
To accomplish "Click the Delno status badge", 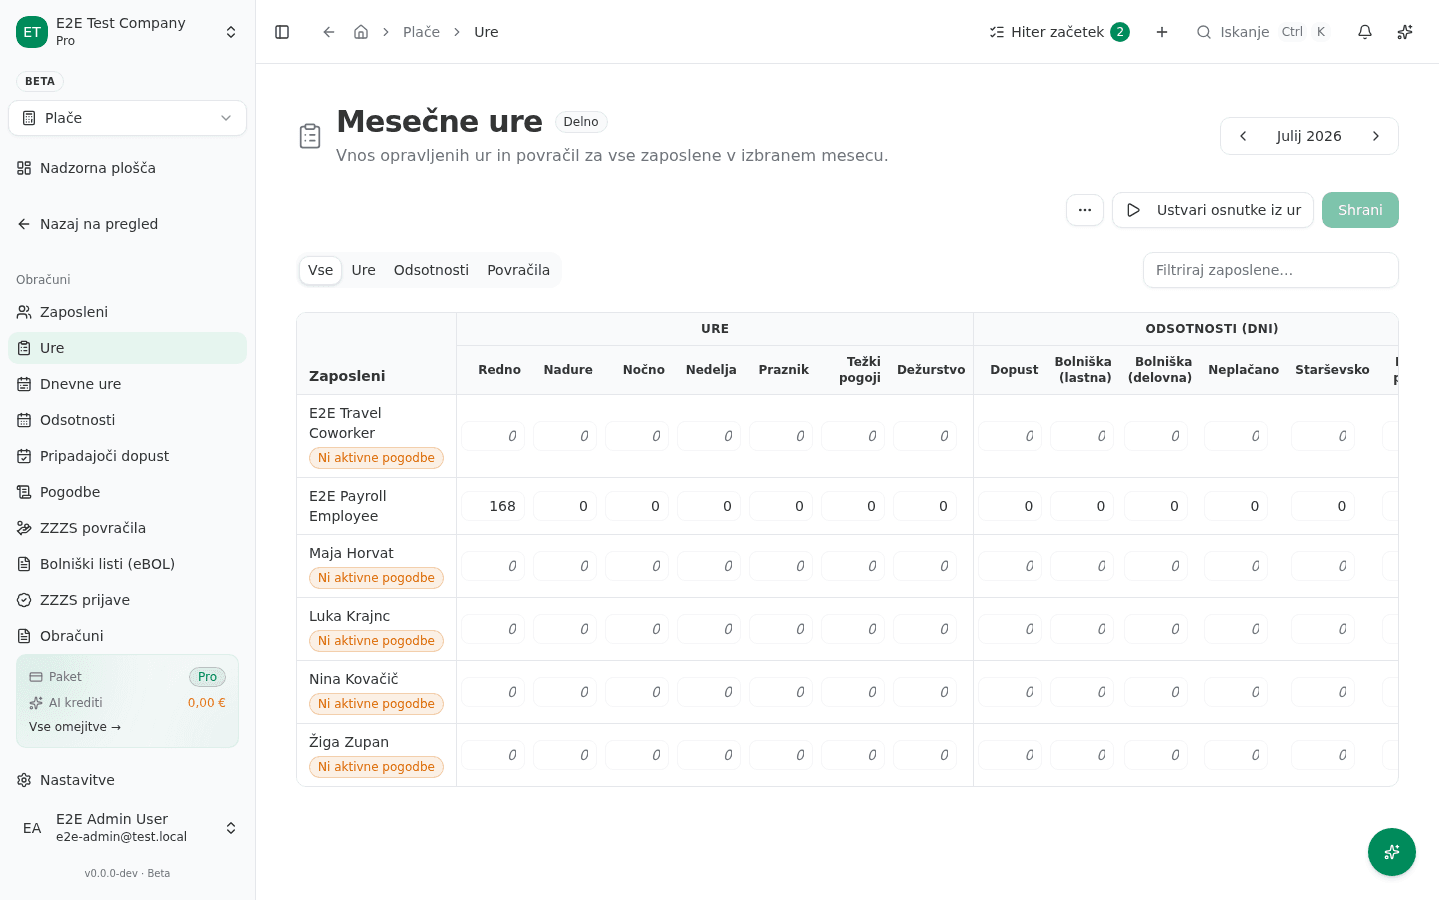I will [x=581, y=122].
